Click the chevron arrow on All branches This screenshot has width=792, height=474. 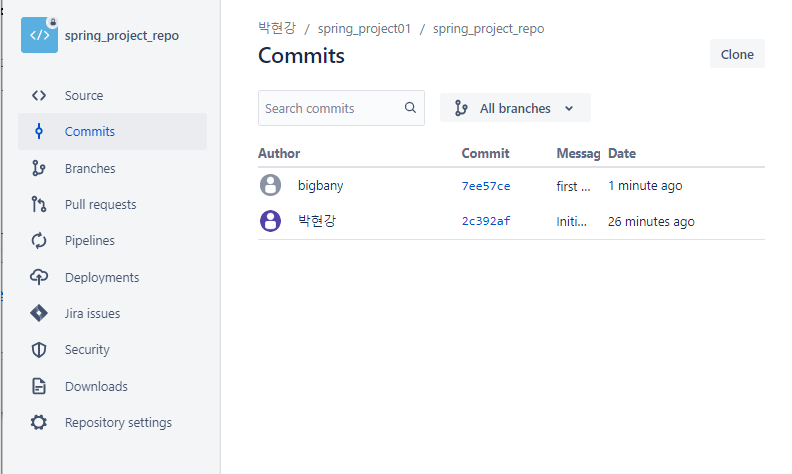[x=569, y=108]
